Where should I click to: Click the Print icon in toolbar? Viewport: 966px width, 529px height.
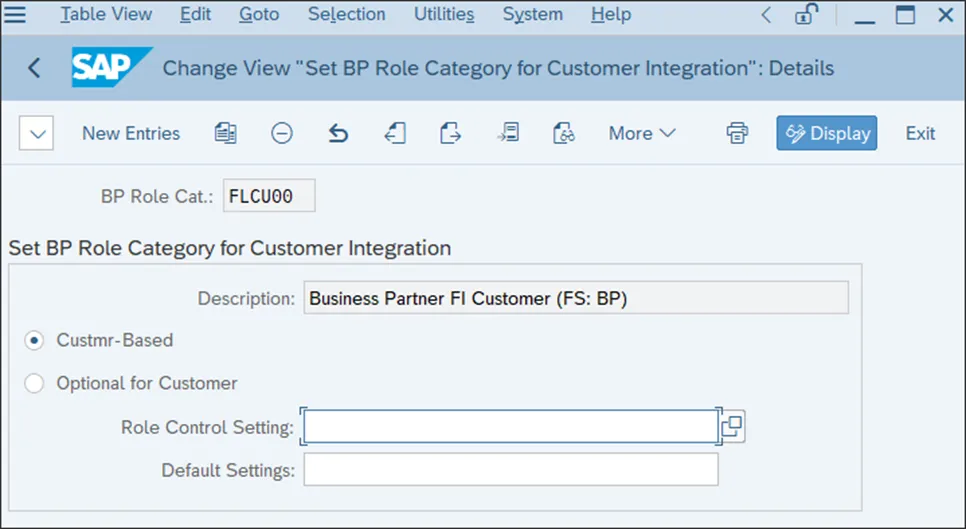pos(737,133)
